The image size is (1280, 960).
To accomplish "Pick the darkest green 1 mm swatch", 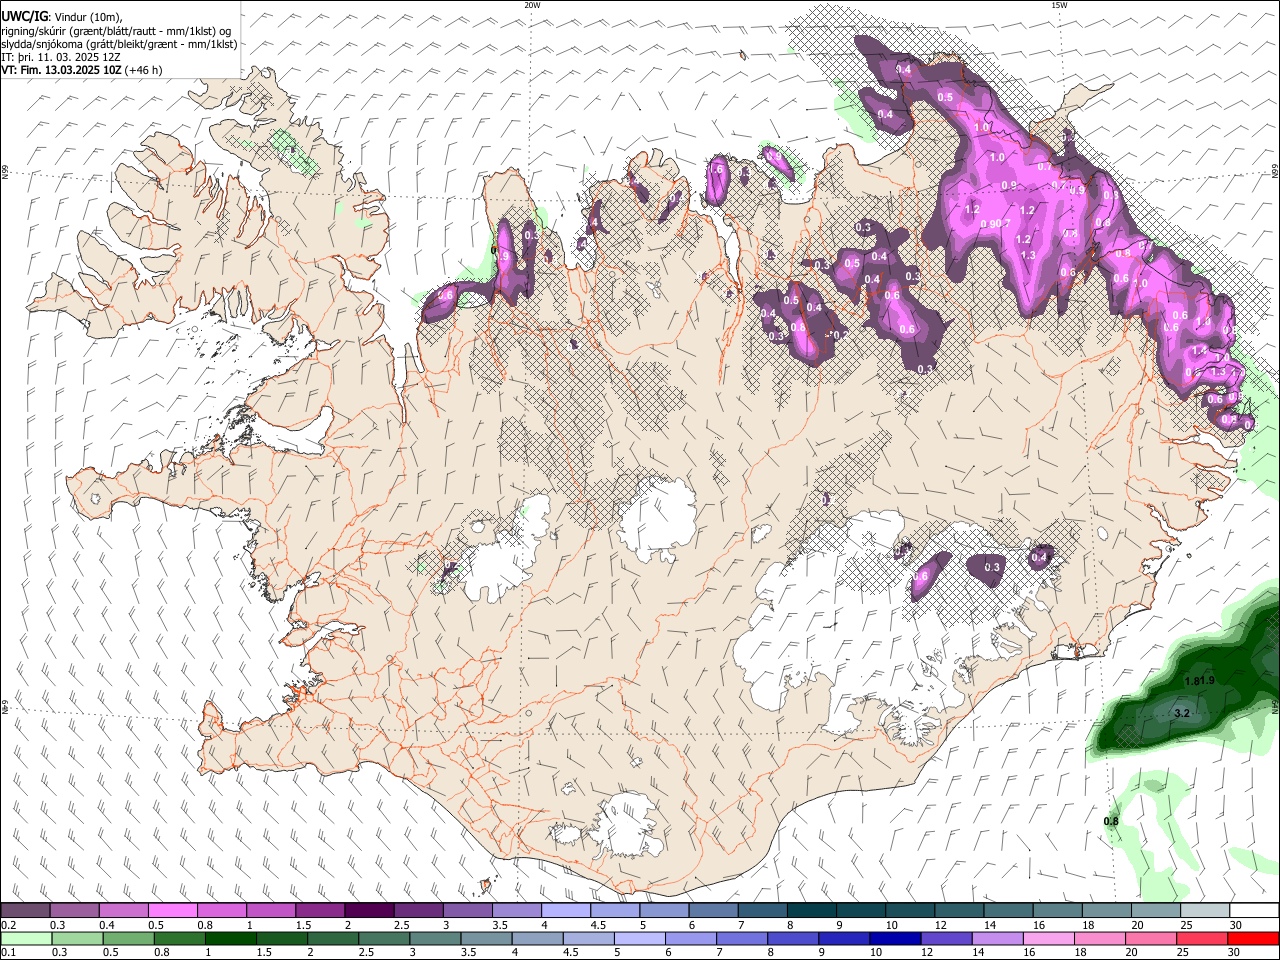I will pos(232,938).
